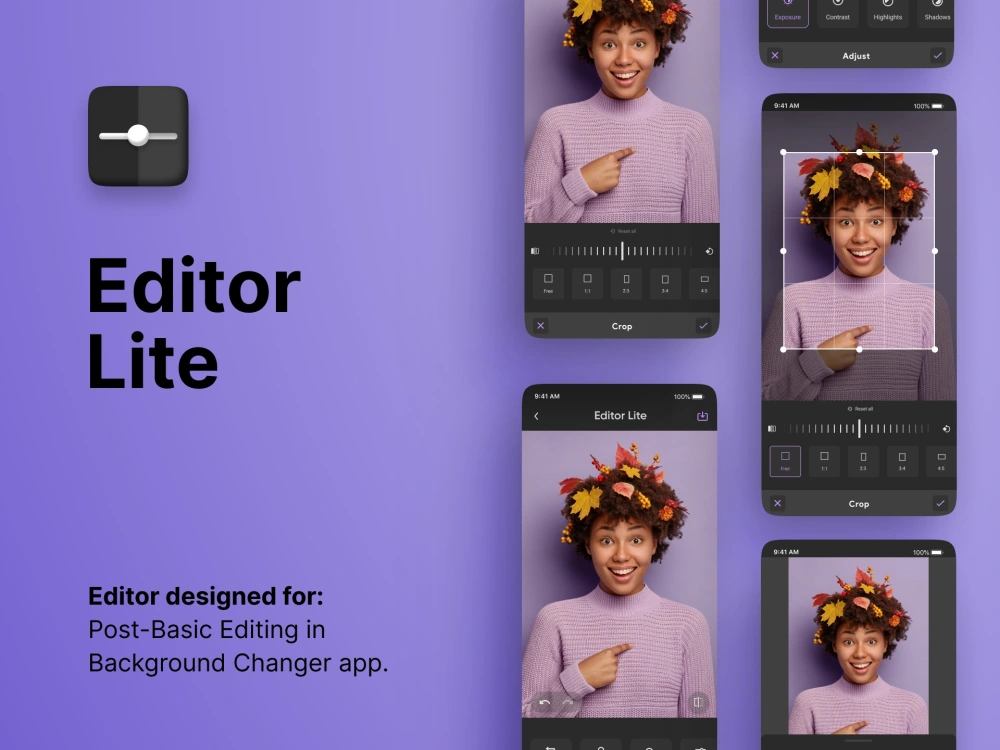Screen dimensions: 1000x750
Task: Click 'Background Changer app.' text line
Action: point(238,663)
